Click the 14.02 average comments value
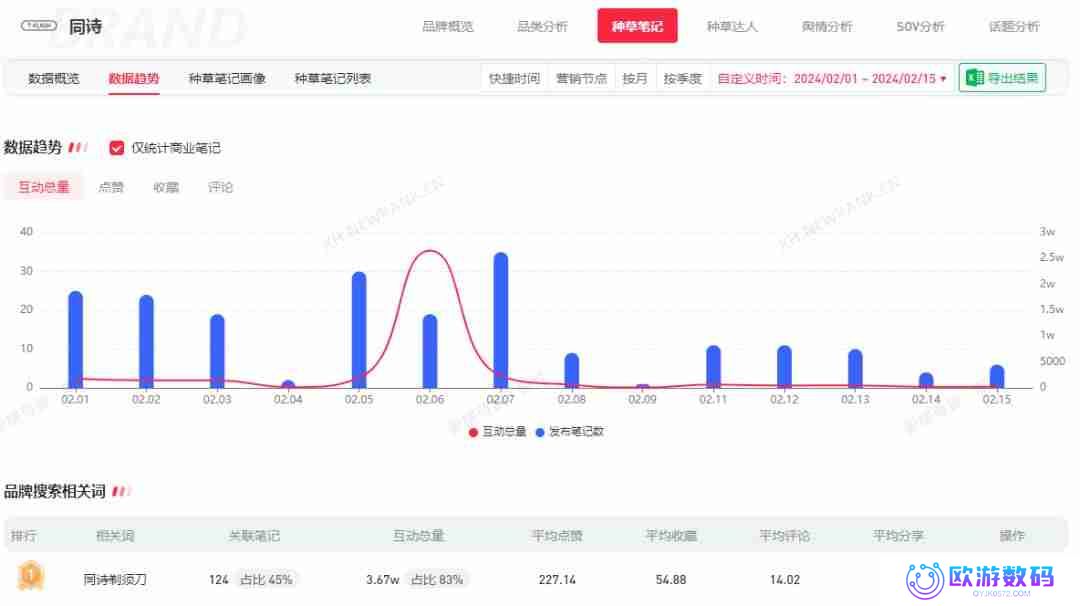1080x606 pixels. pyautogui.click(x=785, y=580)
